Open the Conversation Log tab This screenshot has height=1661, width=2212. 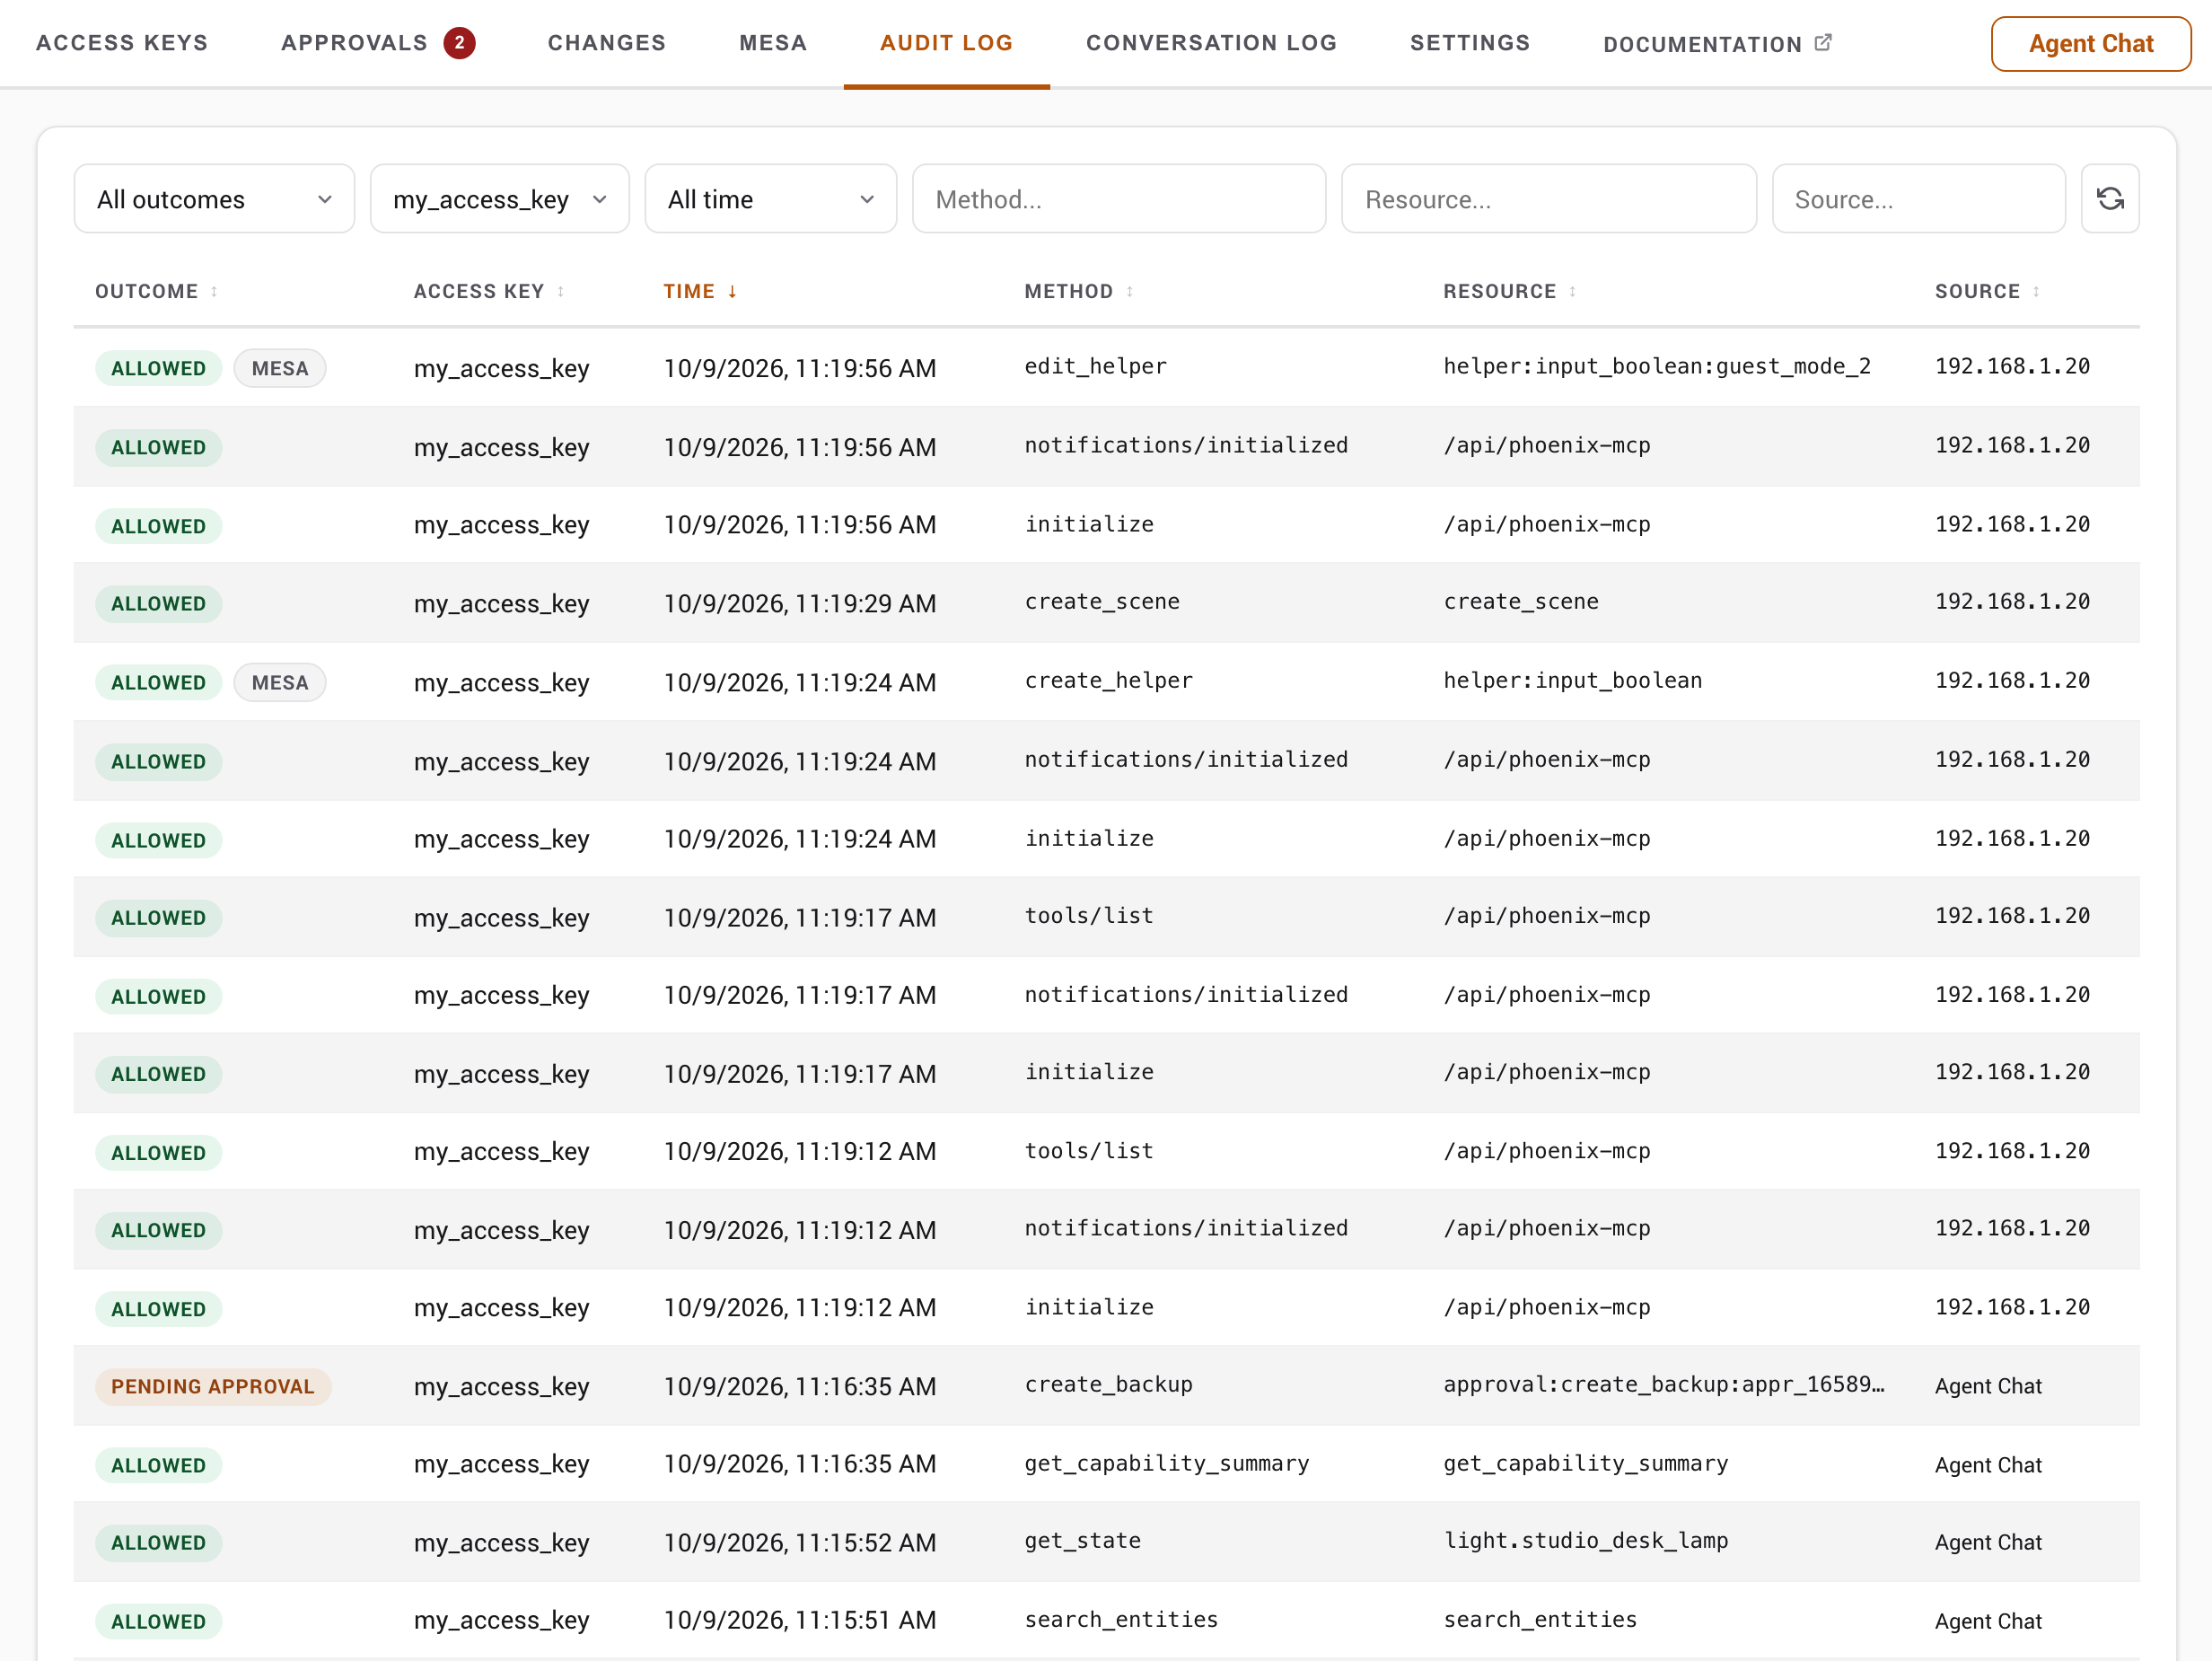[1211, 43]
